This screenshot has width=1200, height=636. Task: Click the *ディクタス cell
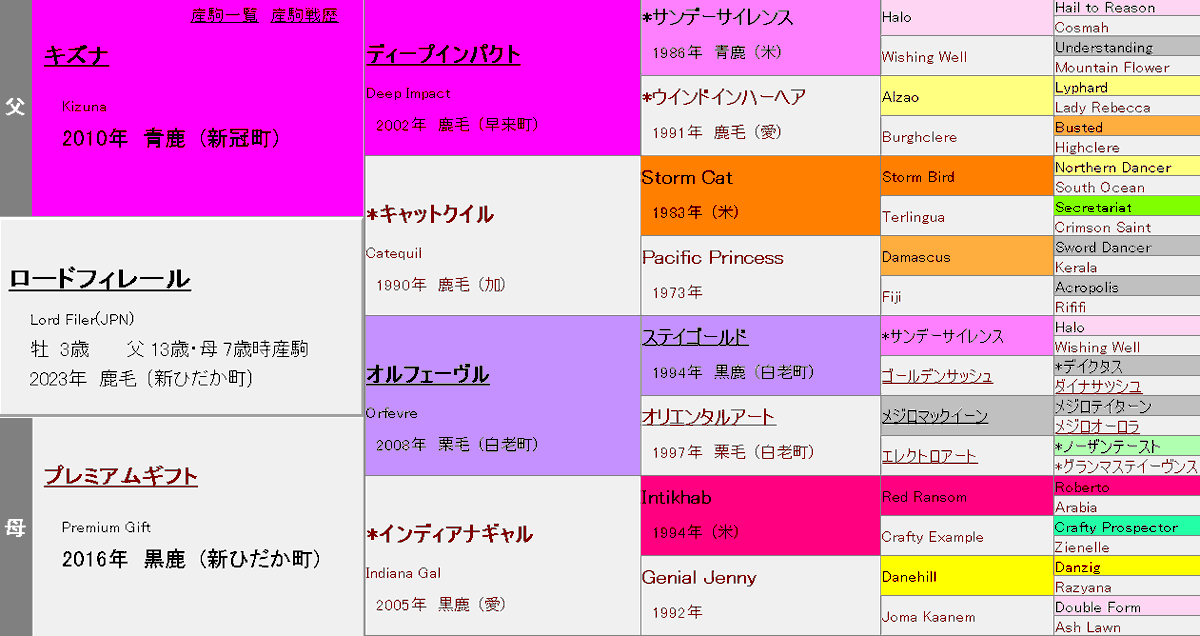coord(1127,367)
